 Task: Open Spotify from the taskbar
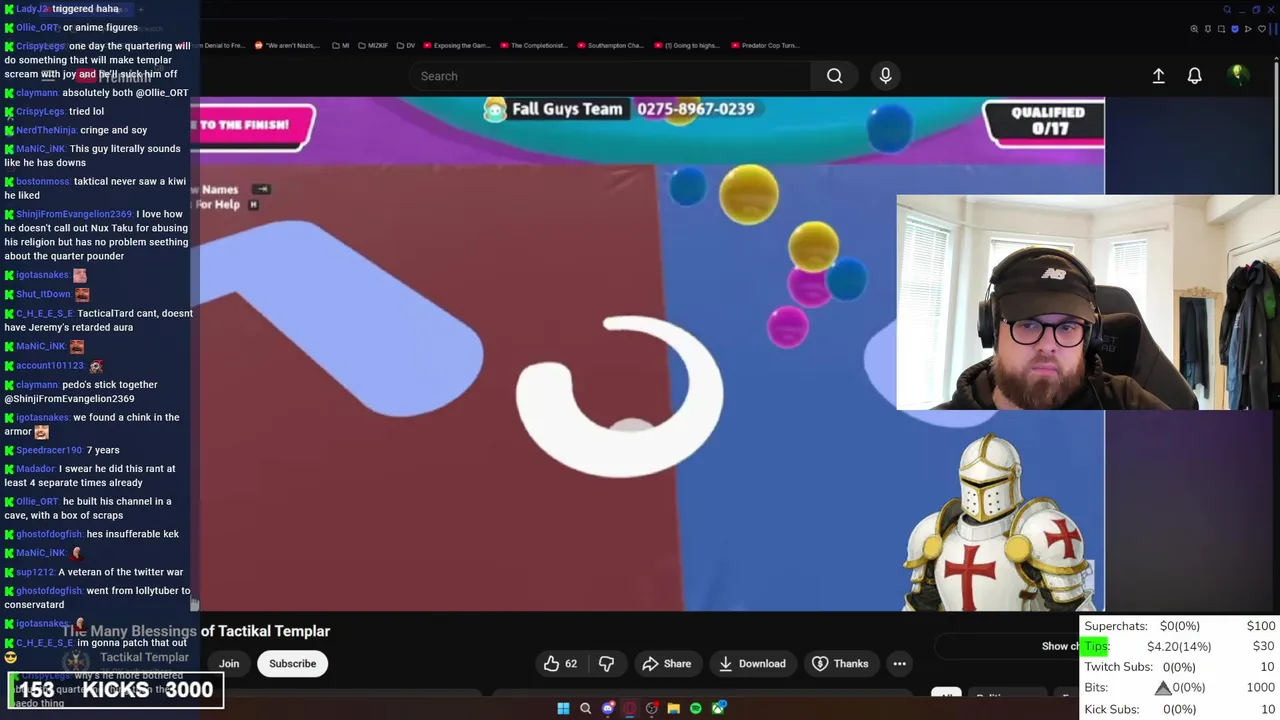[x=696, y=708]
